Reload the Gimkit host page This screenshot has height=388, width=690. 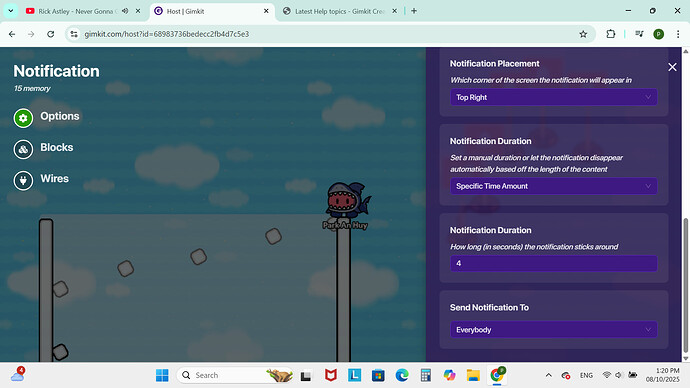click(51, 34)
